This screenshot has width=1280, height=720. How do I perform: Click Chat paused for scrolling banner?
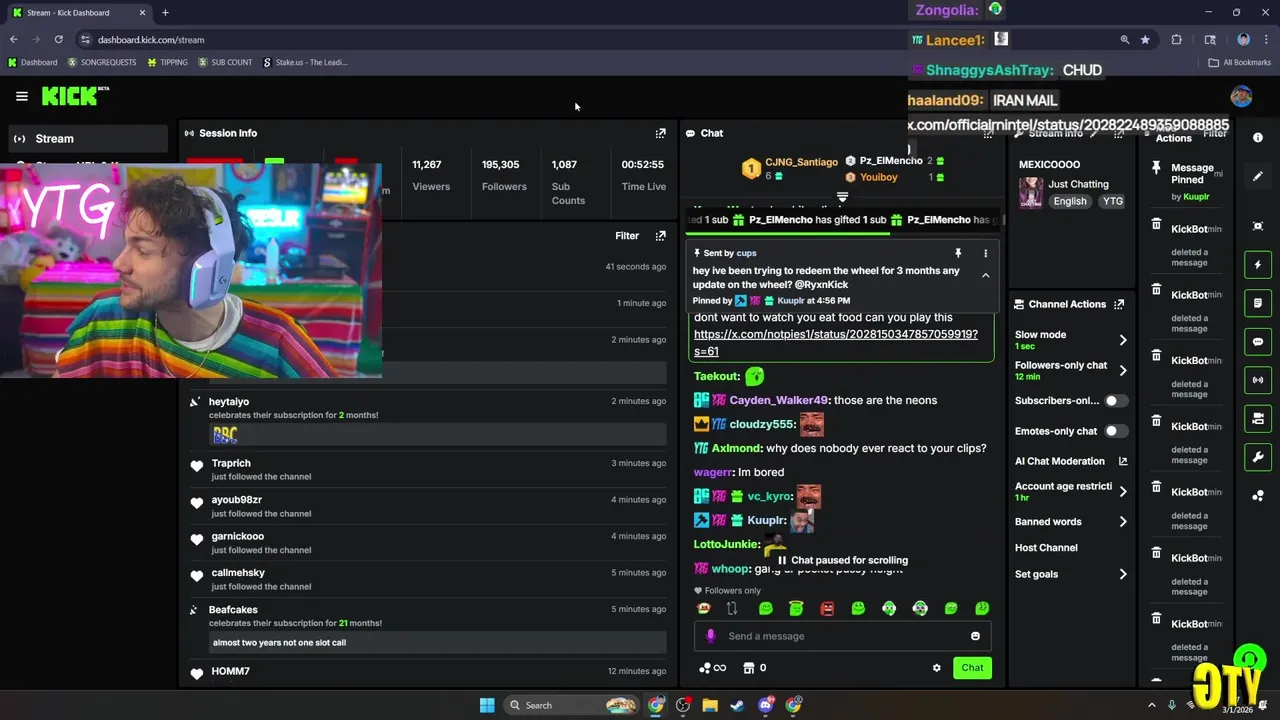pos(843,560)
